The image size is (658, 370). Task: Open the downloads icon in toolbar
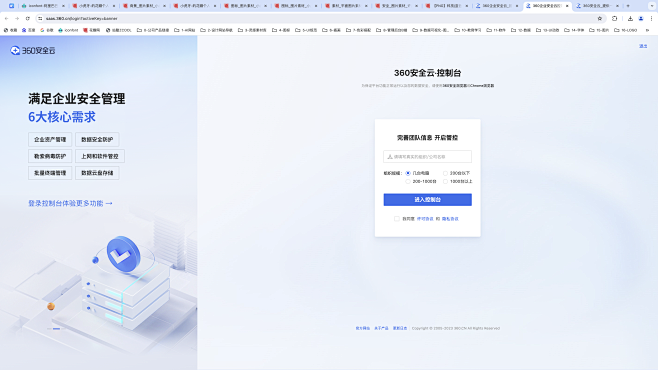630,18
